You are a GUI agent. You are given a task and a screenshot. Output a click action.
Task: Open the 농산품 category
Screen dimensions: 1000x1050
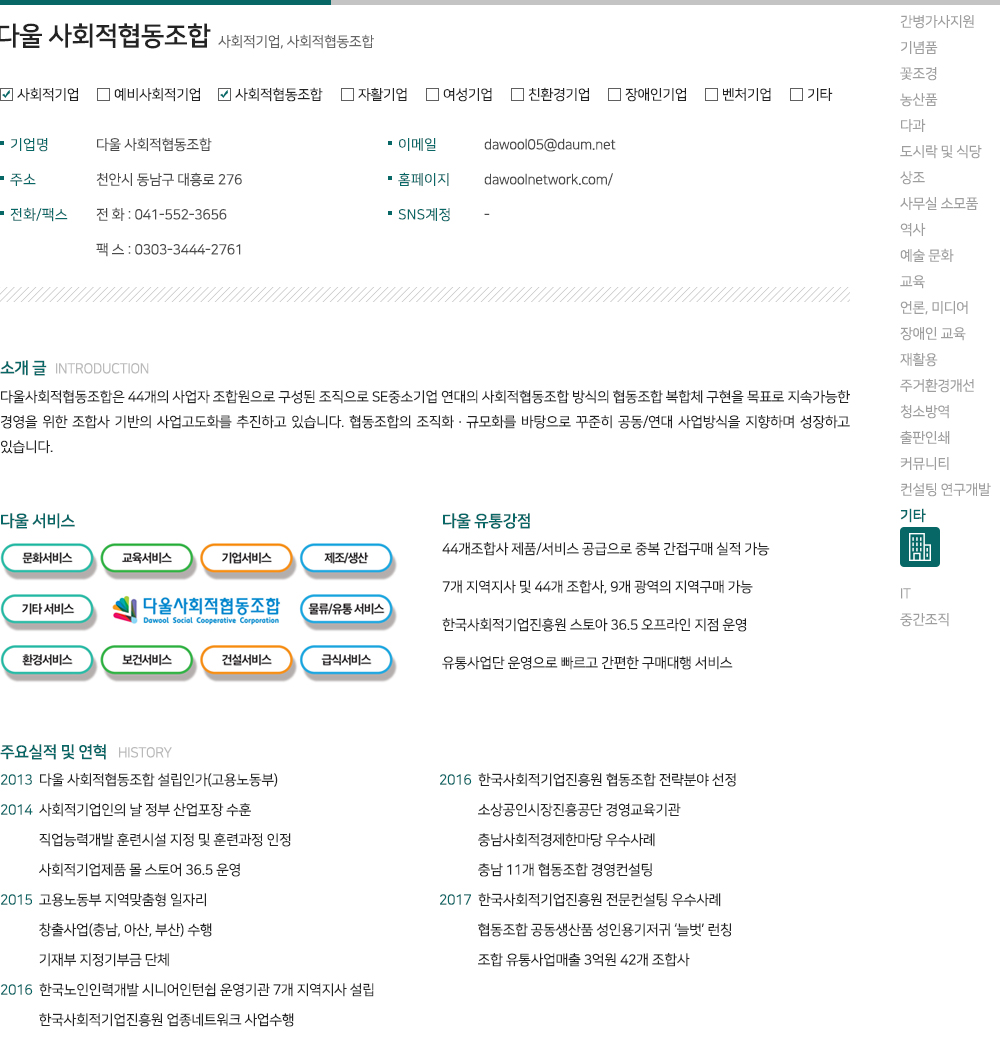pyautogui.click(x=918, y=100)
